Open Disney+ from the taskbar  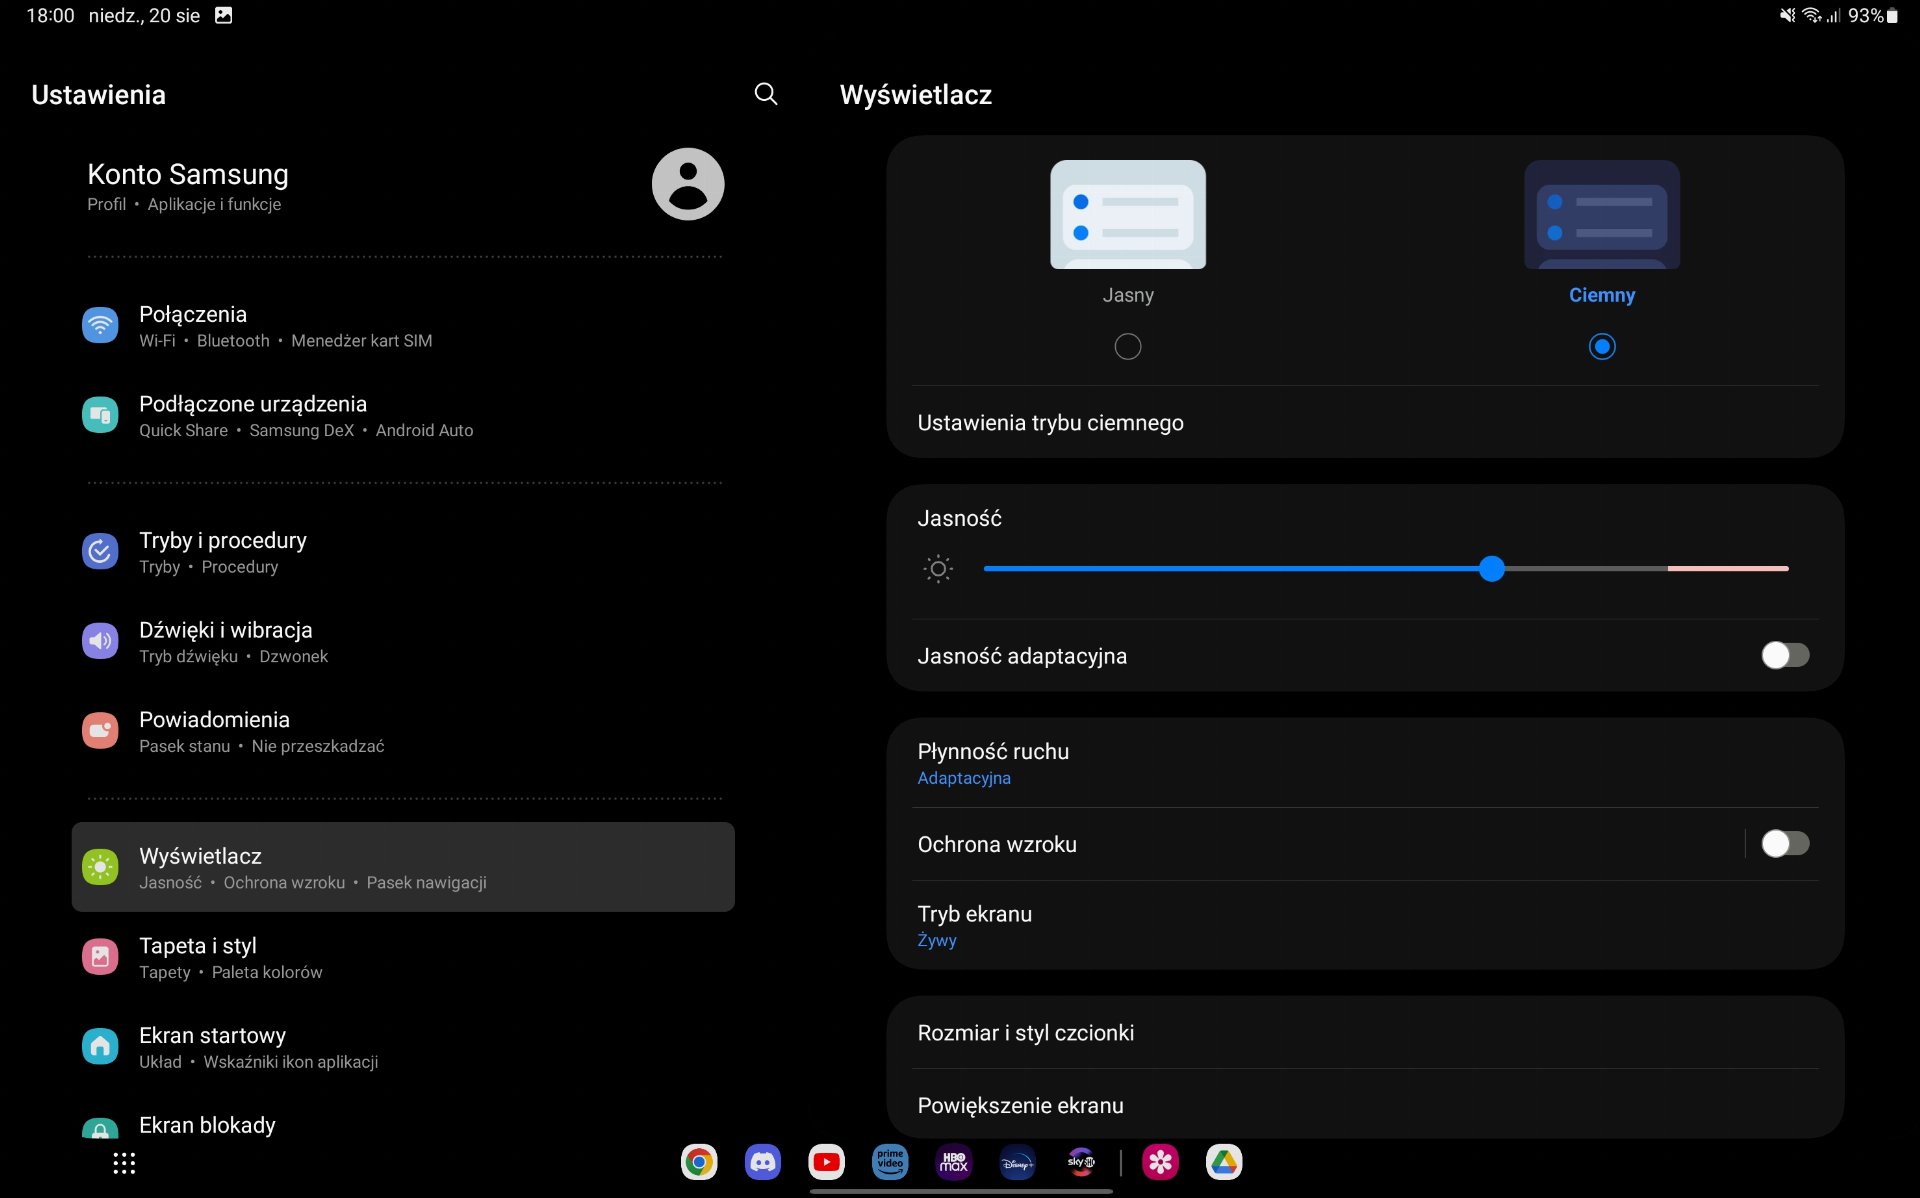(x=1017, y=1162)
